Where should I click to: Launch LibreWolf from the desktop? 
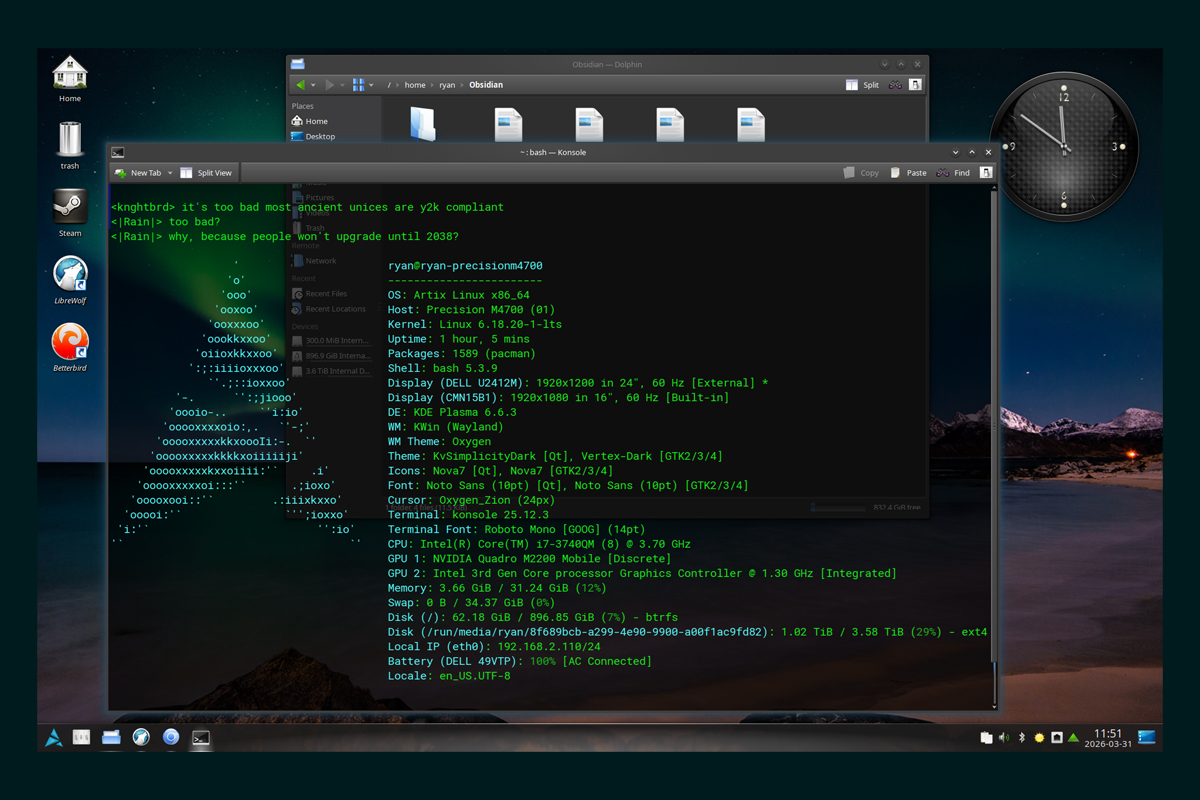(70, 279)
